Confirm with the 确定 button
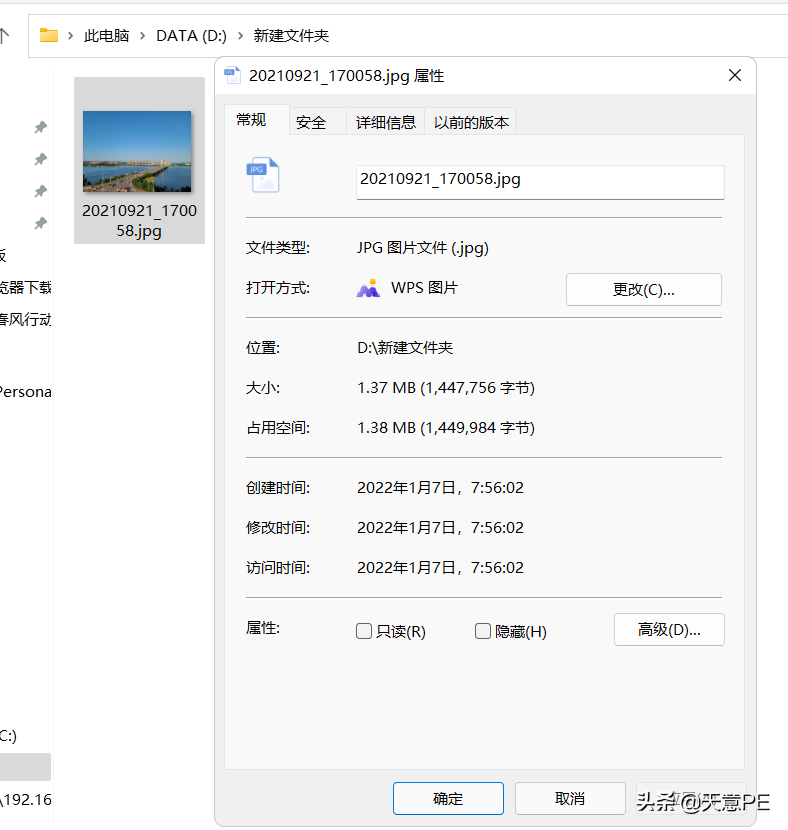The height and width of the screenshot is (830, 788). [448, 798]
